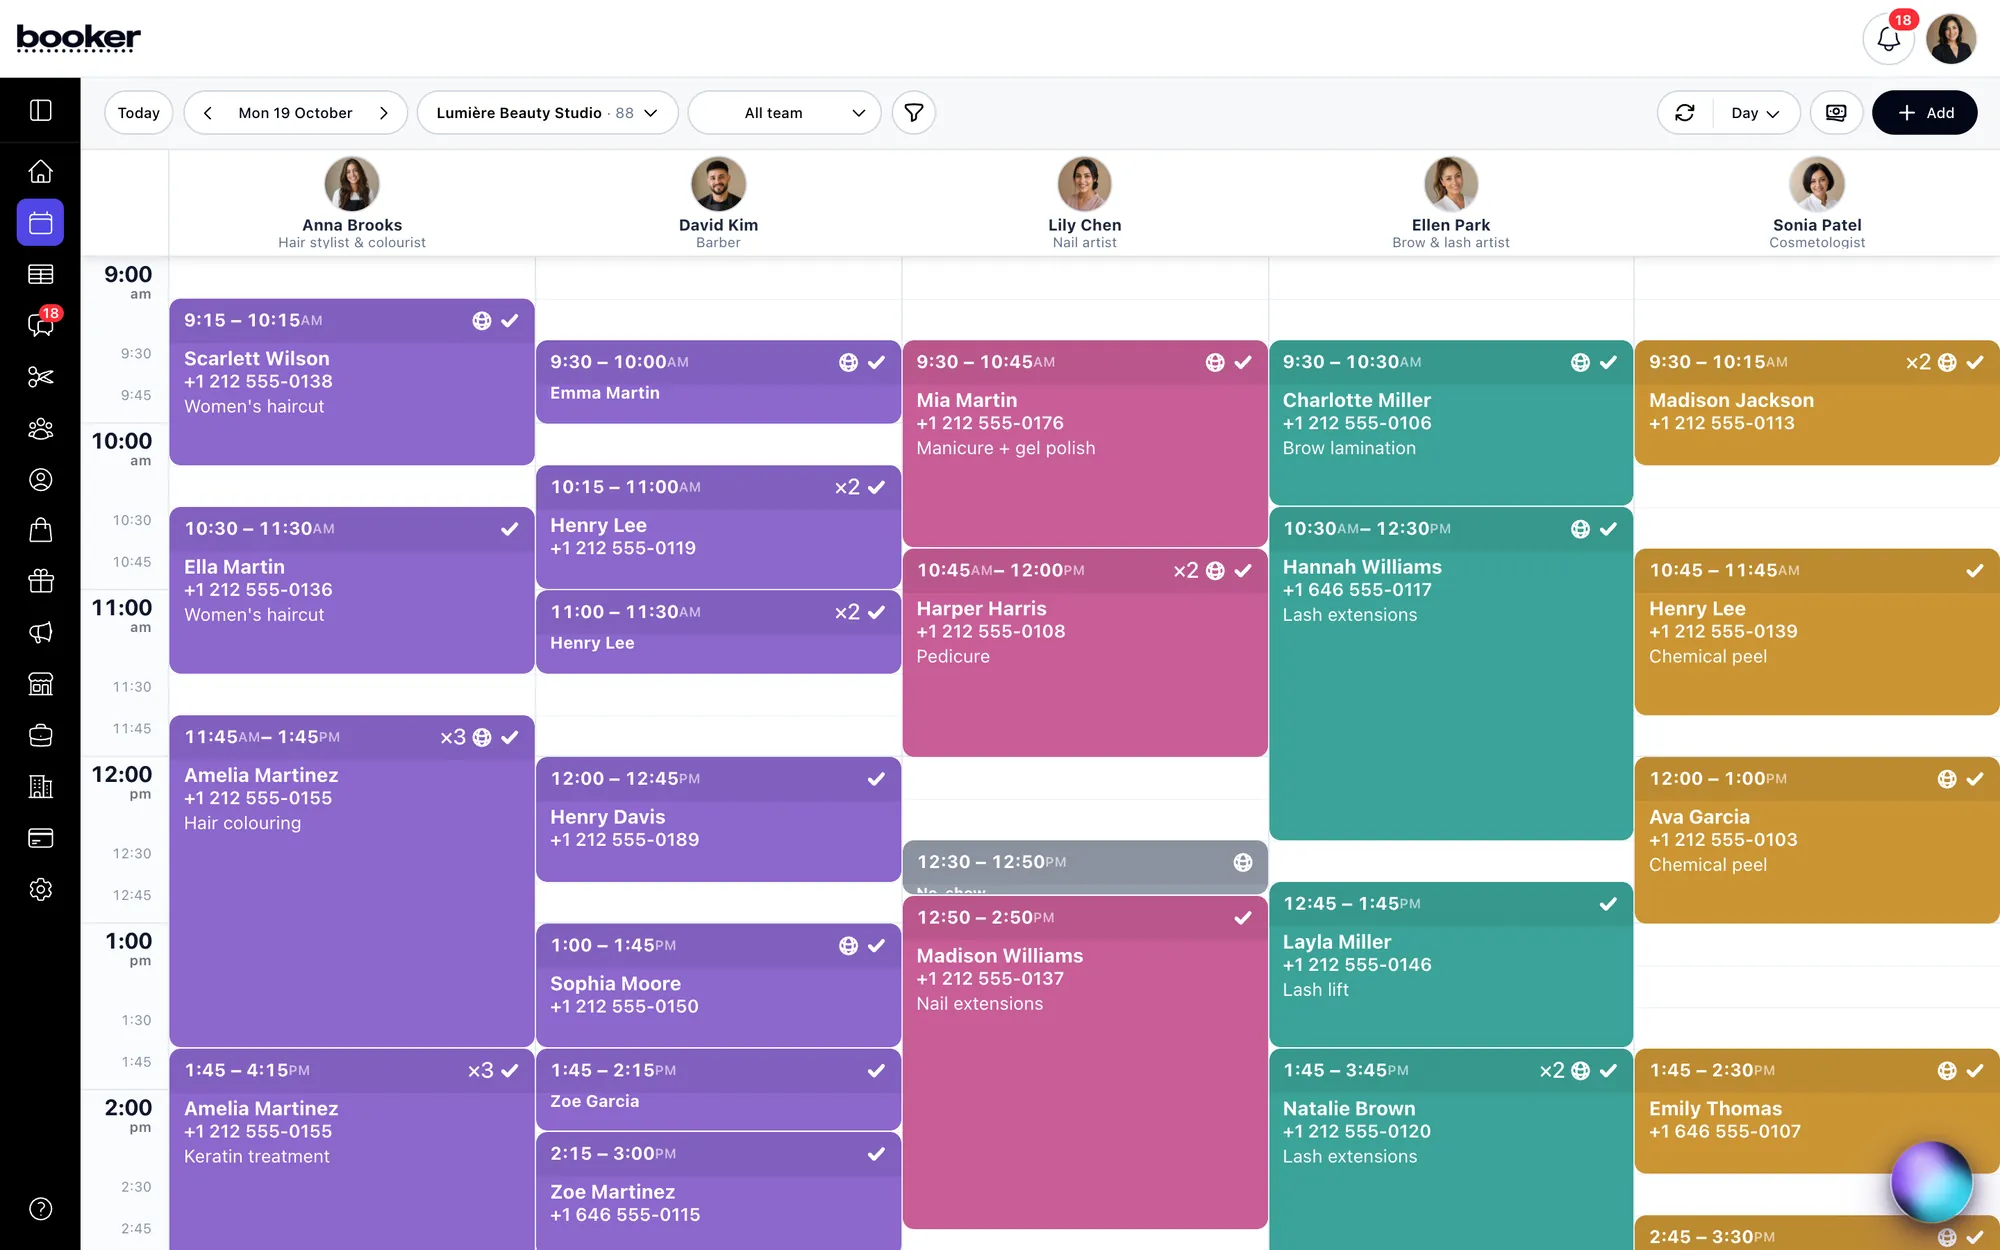Select Sonia Patel staff header
The height and width of the screenshot is (1250, 2000).
tap(1817, 203)
